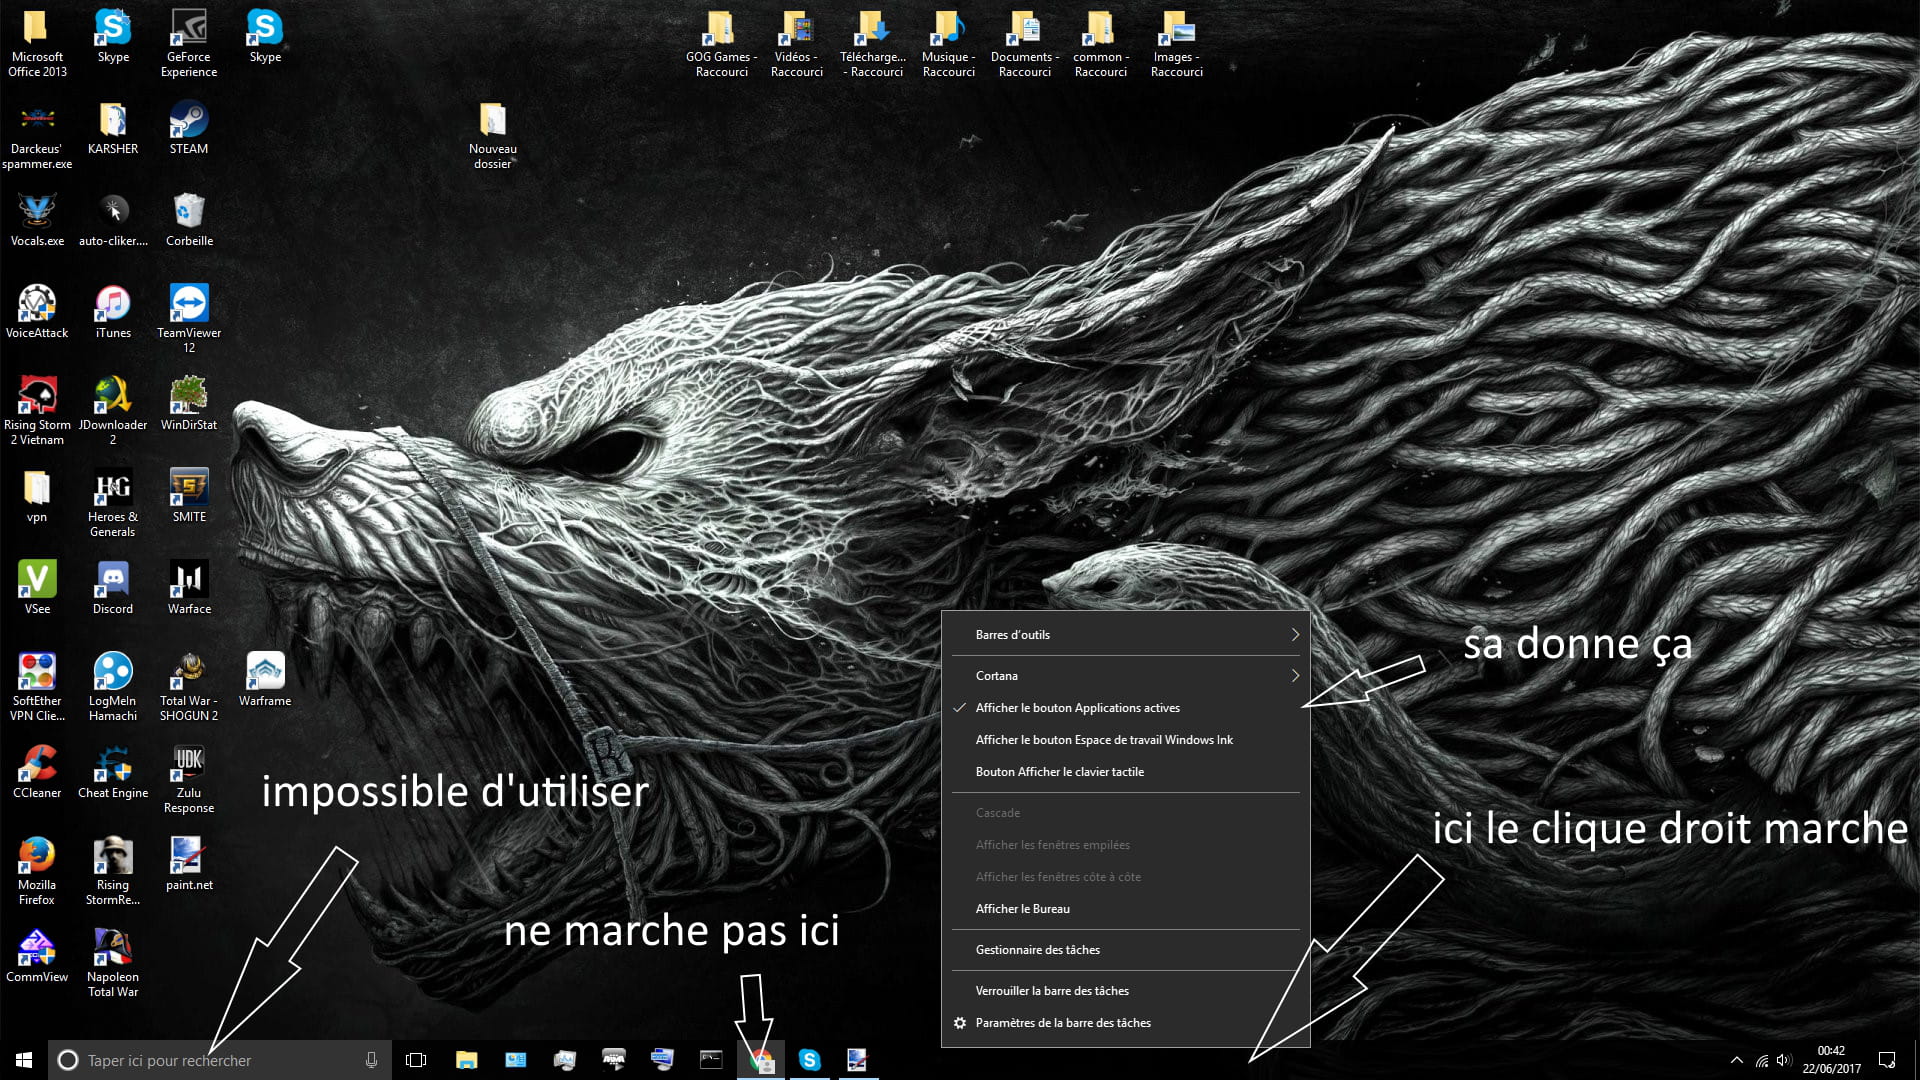Image resolution: width=1920 pixels, height=1080 pixels.
Task: Select the Warface game shortcut
Action: pyautogui.click(x=189, y=588)
